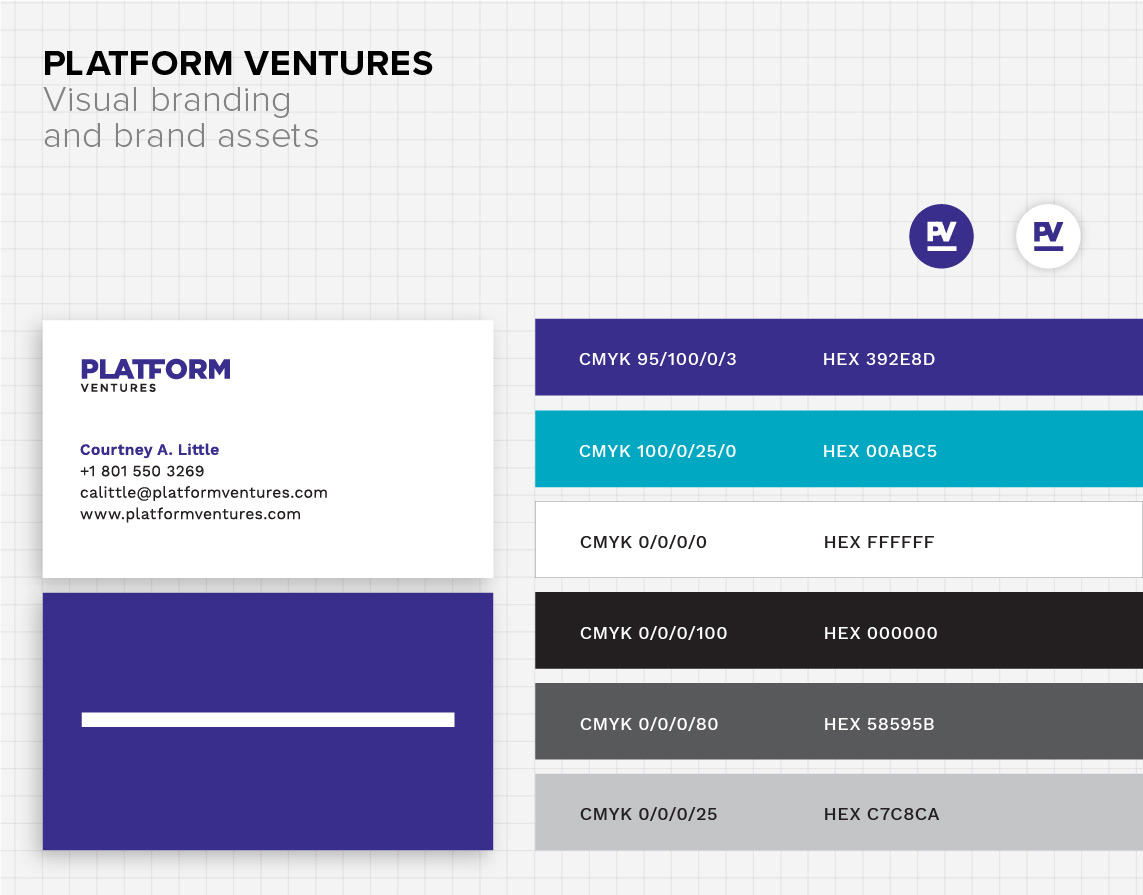Click the HEX 00ABC5 text label
Screen dimensions: 1143x895
coord(880,451)
